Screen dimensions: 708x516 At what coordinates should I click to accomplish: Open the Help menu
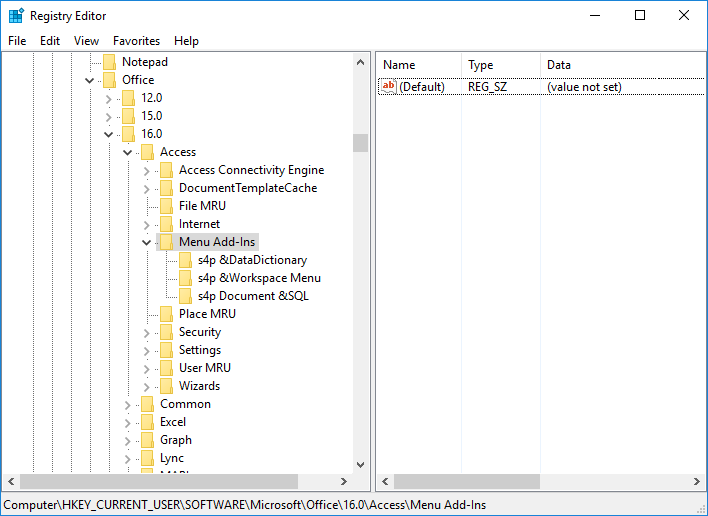pyautogui.click(x=186, y=41)
